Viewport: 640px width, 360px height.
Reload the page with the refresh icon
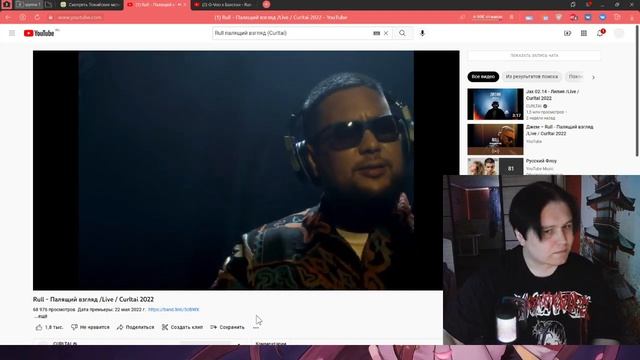click(37, 18)
